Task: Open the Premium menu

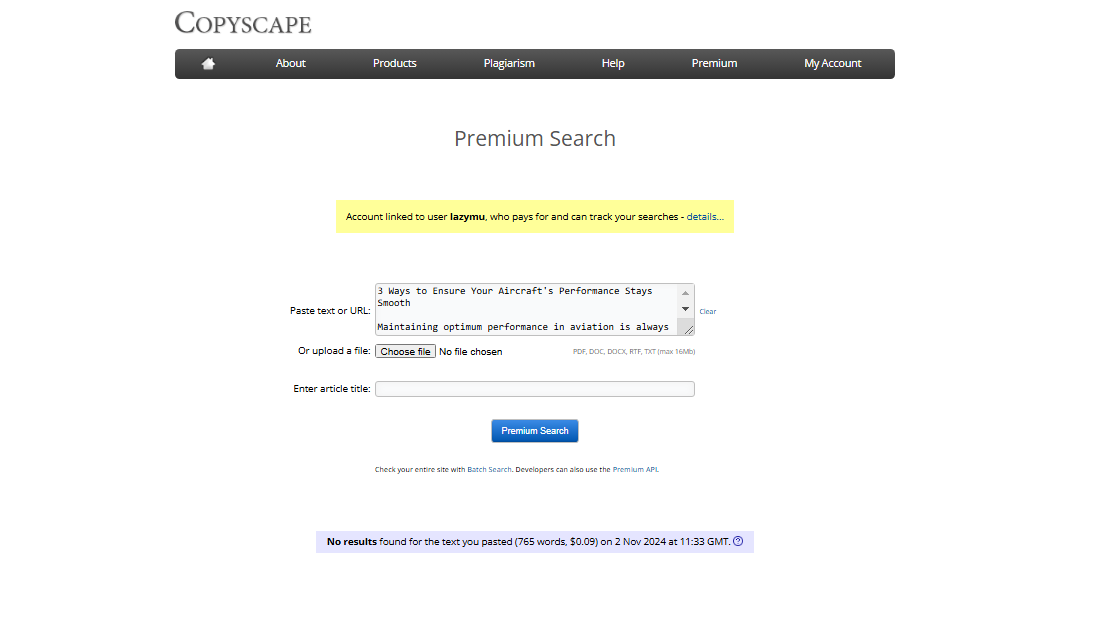Action: pyautogui.click(x=714, y=63)
